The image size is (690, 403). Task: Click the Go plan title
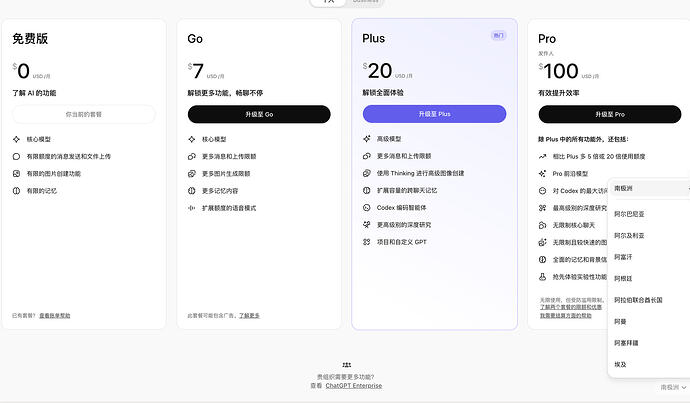tap(195, 39)
